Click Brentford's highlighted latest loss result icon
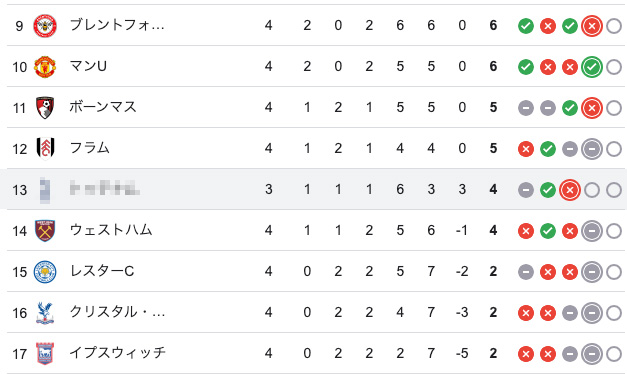 (x=592, y=26)
